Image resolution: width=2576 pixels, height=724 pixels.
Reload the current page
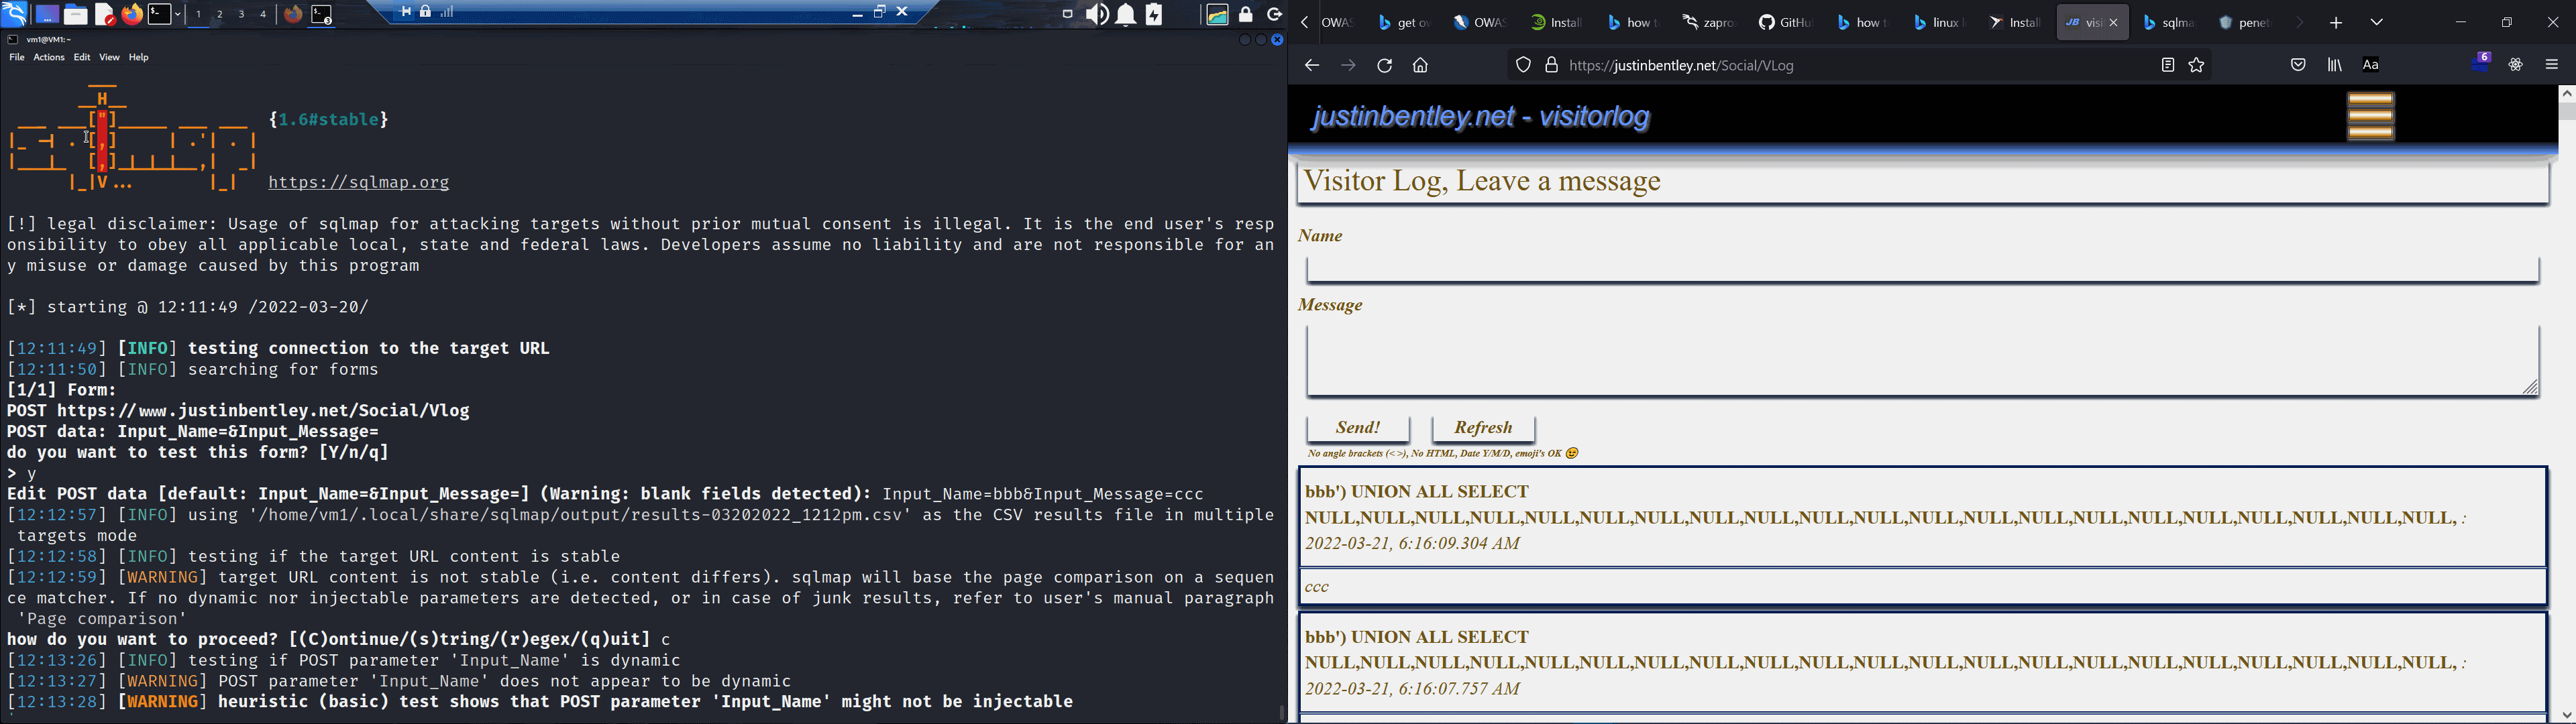[1384, 66]
